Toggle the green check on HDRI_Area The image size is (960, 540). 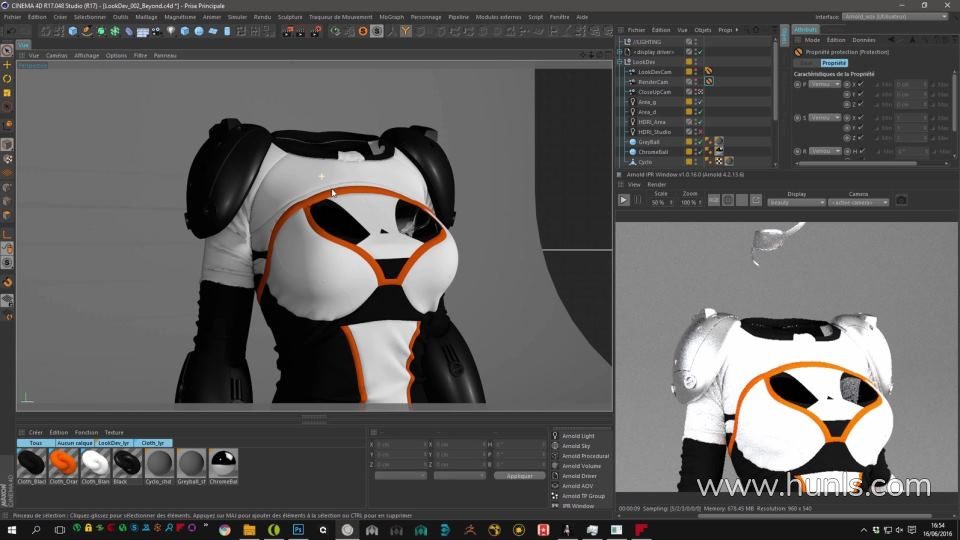pyautogui.click(x=700, y=122)
